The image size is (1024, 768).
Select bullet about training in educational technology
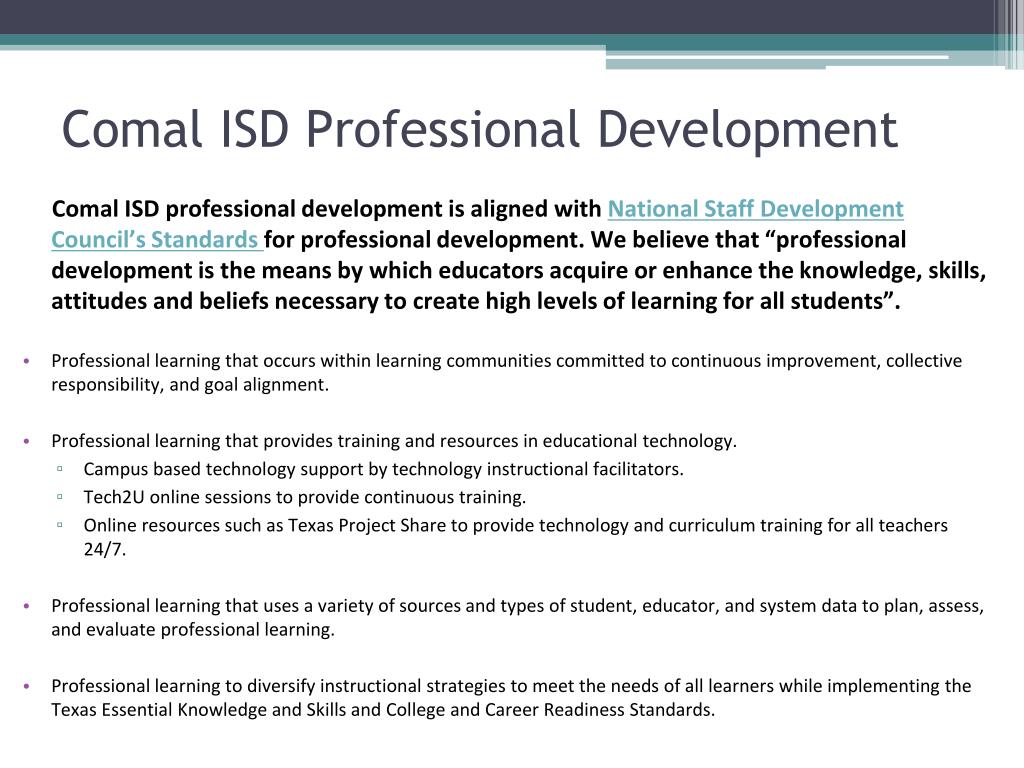click(x=394, y=441)
